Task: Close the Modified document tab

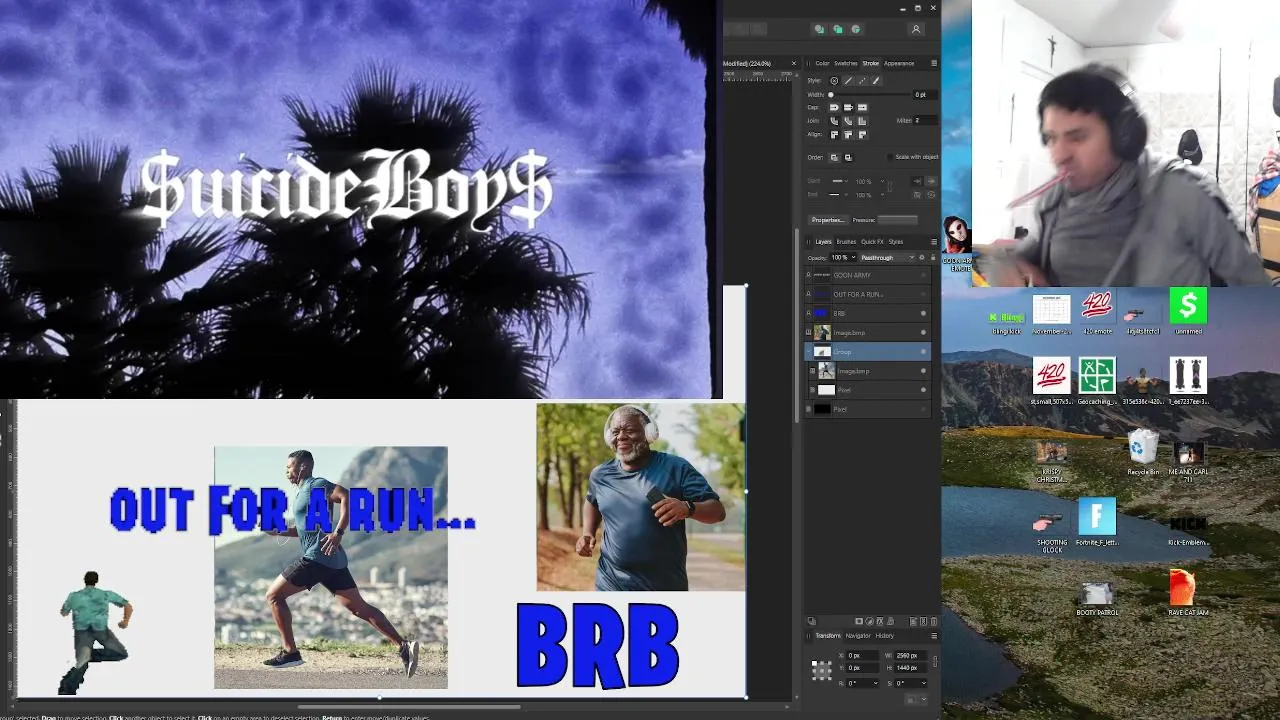Action: point(794,63)
